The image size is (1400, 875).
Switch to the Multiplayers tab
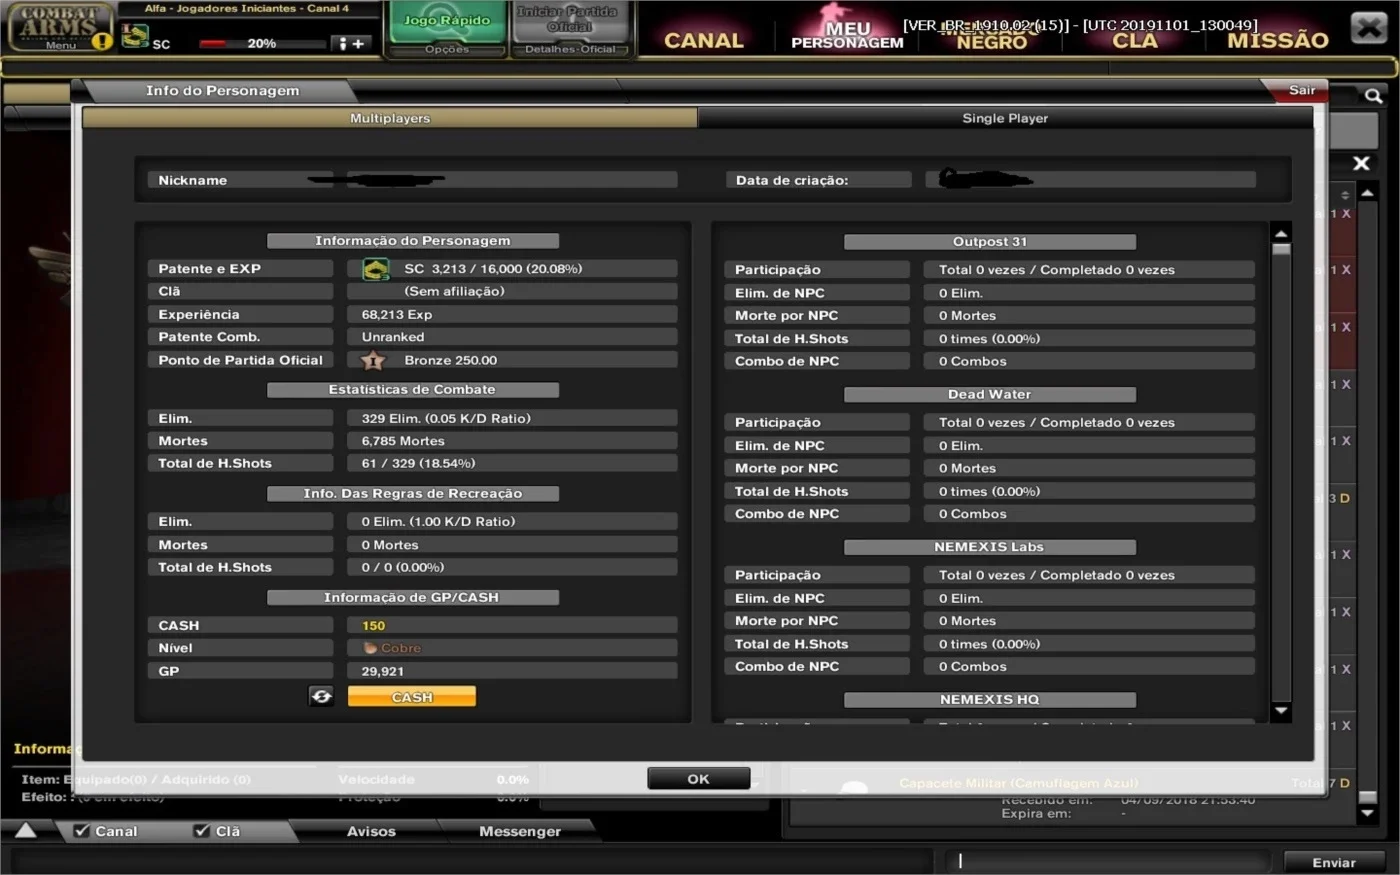coord(390,118)
